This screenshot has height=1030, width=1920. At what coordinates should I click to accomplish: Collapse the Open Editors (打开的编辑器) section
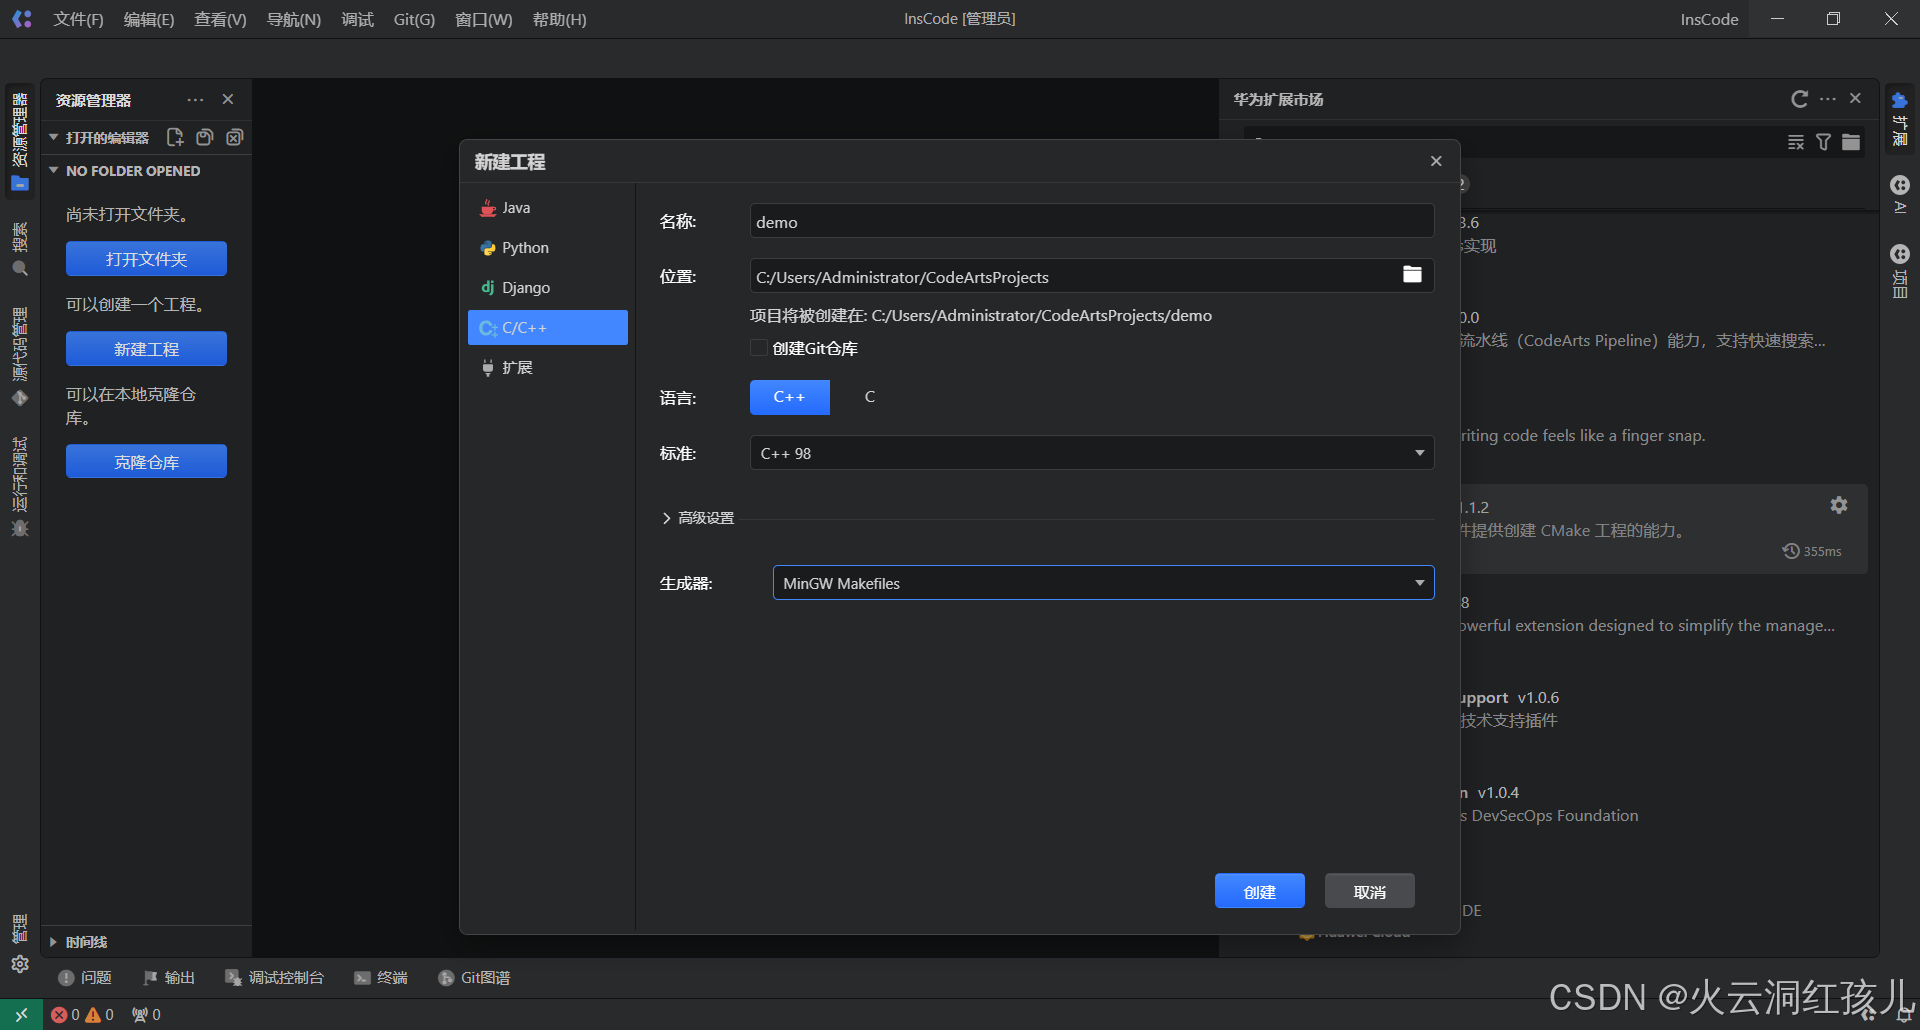[x=99, y=137]
